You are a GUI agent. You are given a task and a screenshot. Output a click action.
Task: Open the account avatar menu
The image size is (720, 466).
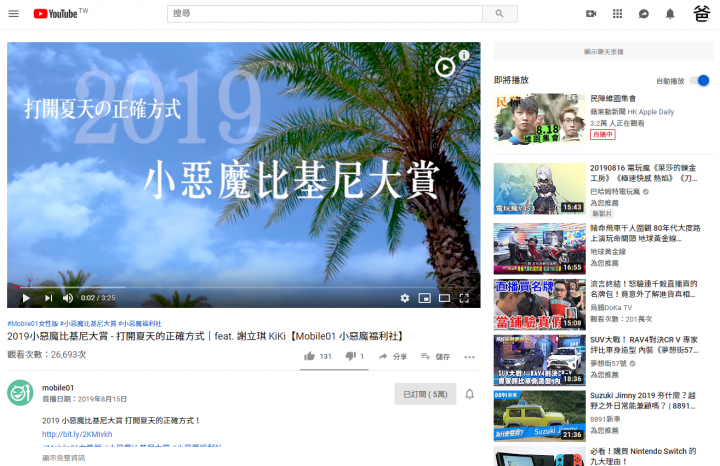pyautogui.click(x=702, y=14)
